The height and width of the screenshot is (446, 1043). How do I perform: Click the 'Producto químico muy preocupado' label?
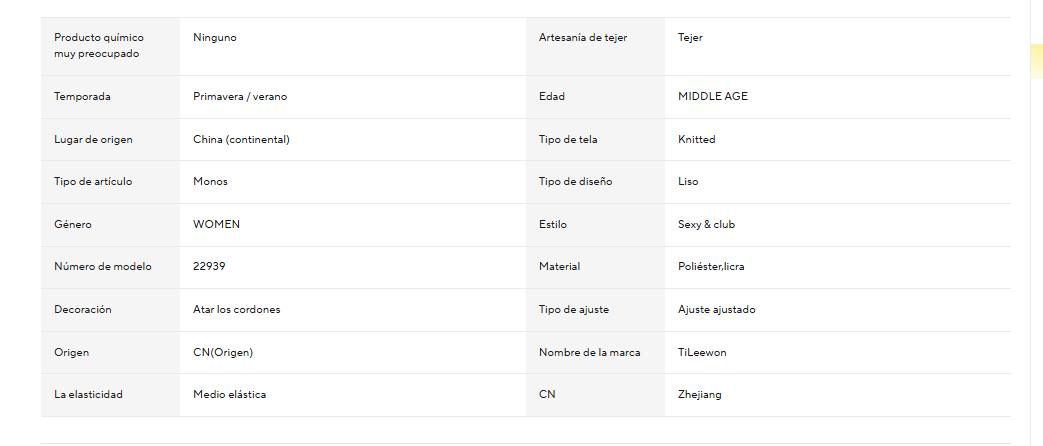pyautogui.click(x=99, y=45)
